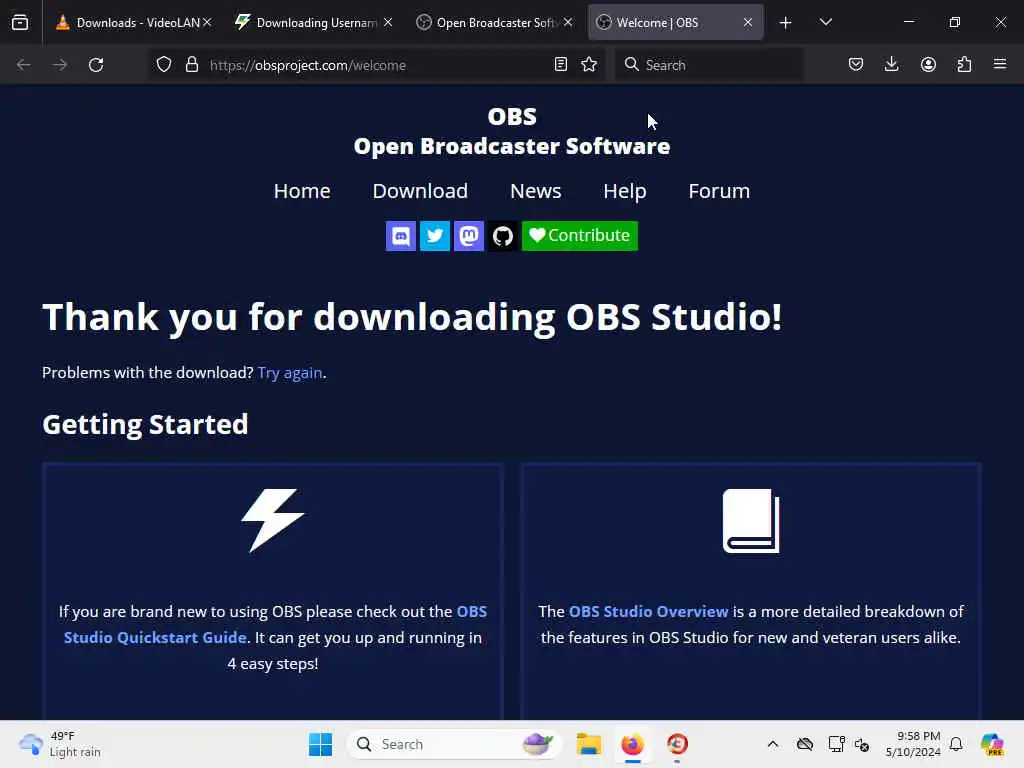Open the weather widget showing 49°F
This screenshot has width=1024, height=768.
point(60,744)
